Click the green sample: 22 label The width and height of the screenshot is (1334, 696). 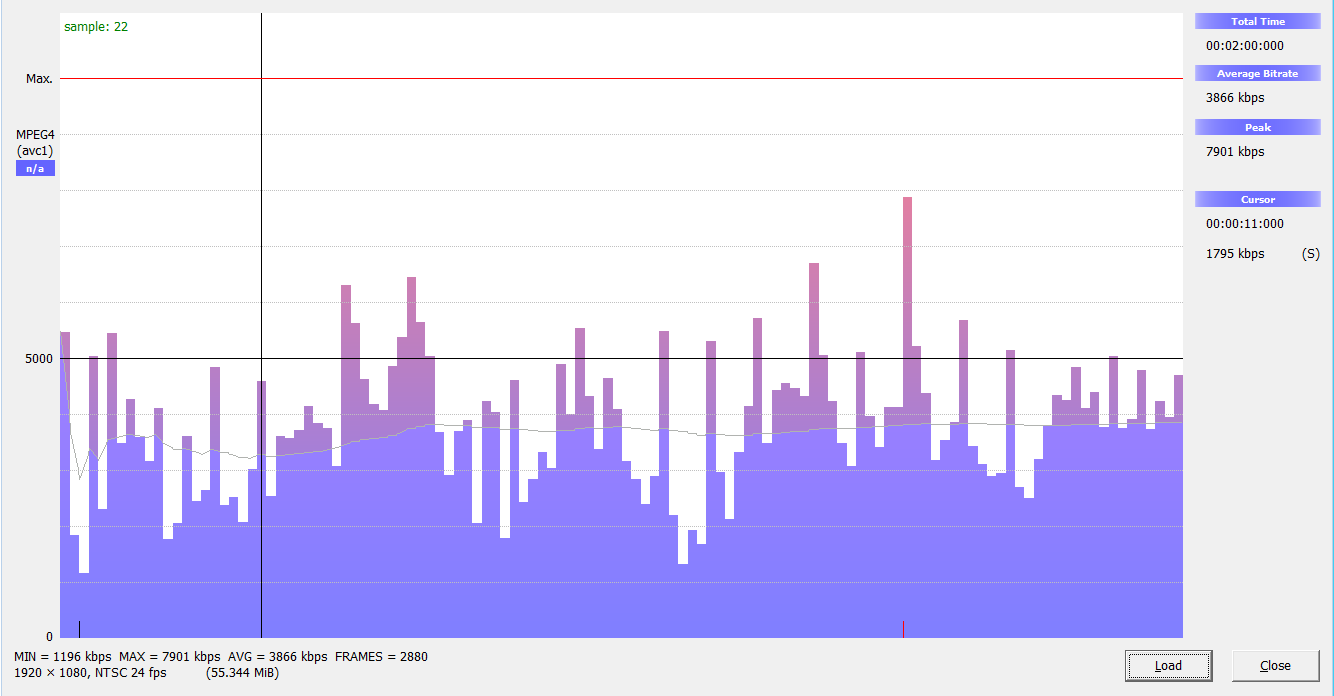(96, 27)
